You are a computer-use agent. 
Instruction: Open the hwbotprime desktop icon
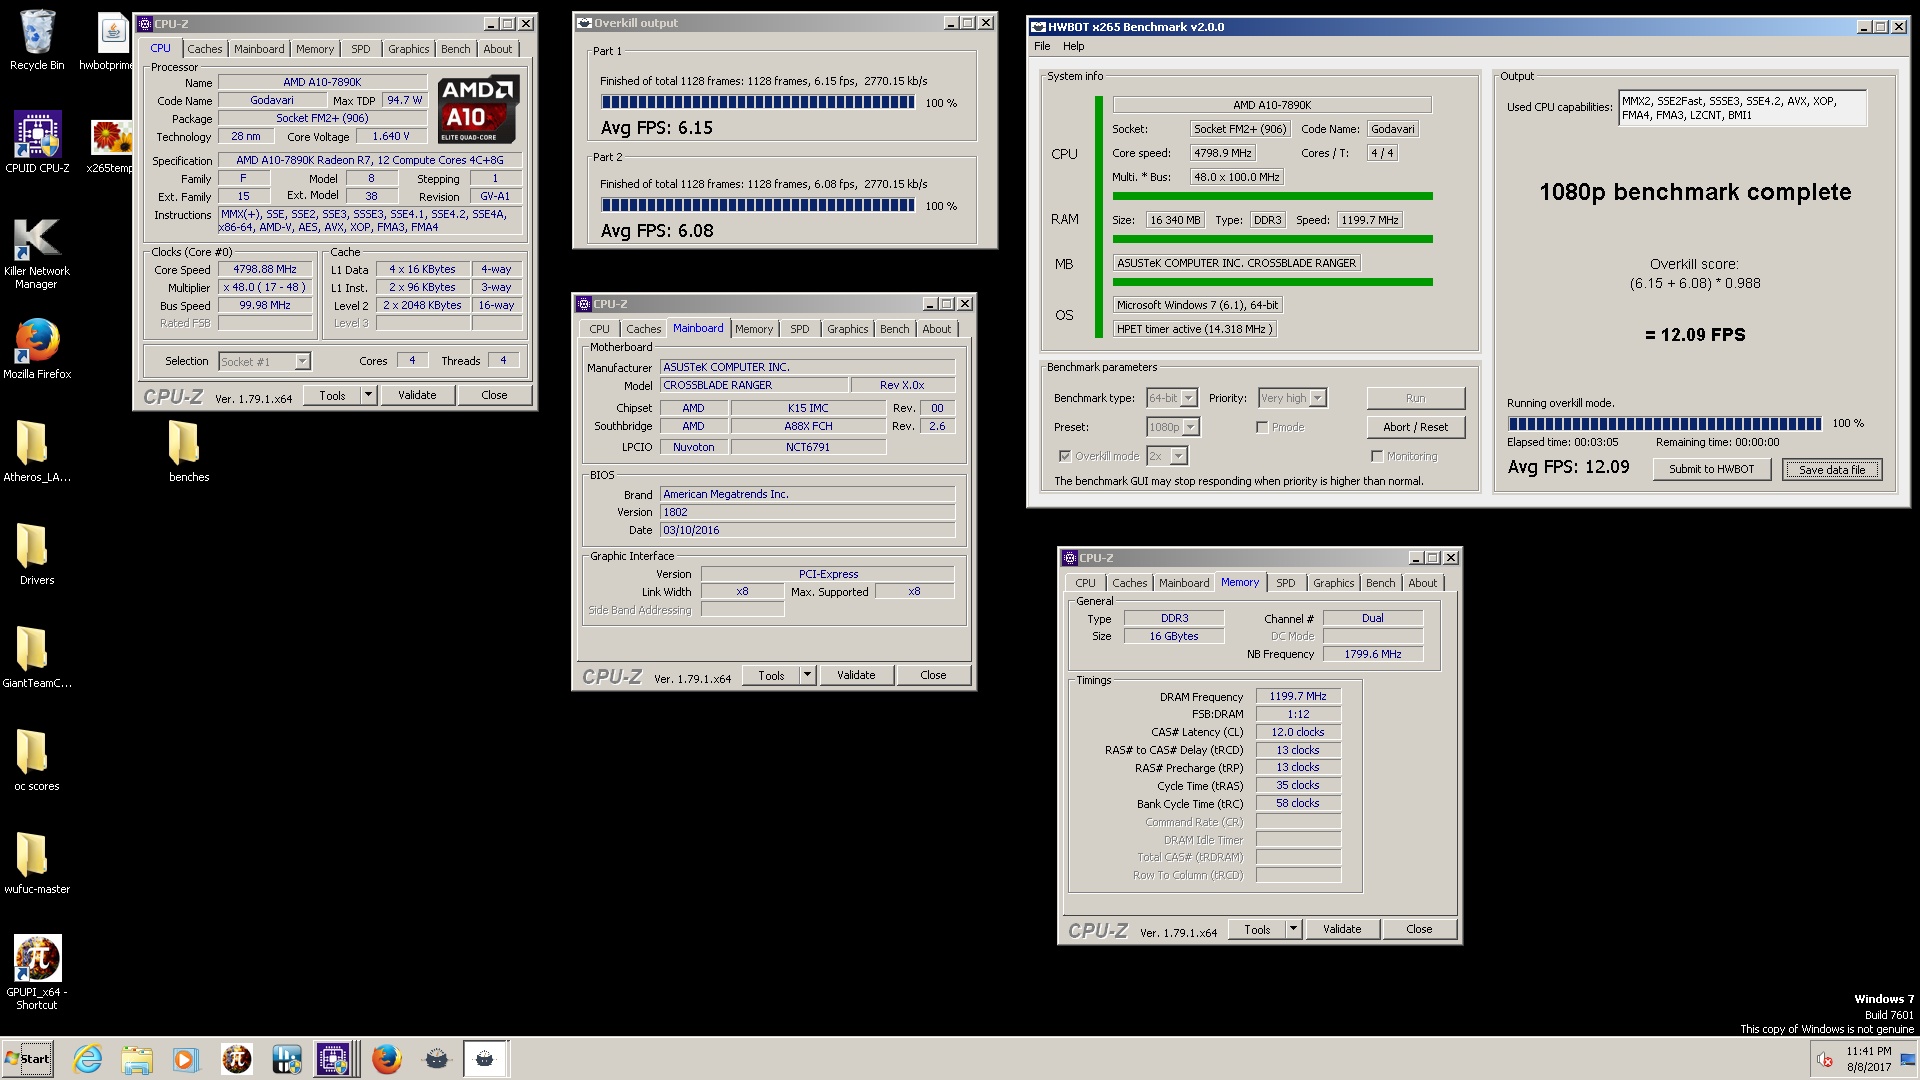[110, 40]
